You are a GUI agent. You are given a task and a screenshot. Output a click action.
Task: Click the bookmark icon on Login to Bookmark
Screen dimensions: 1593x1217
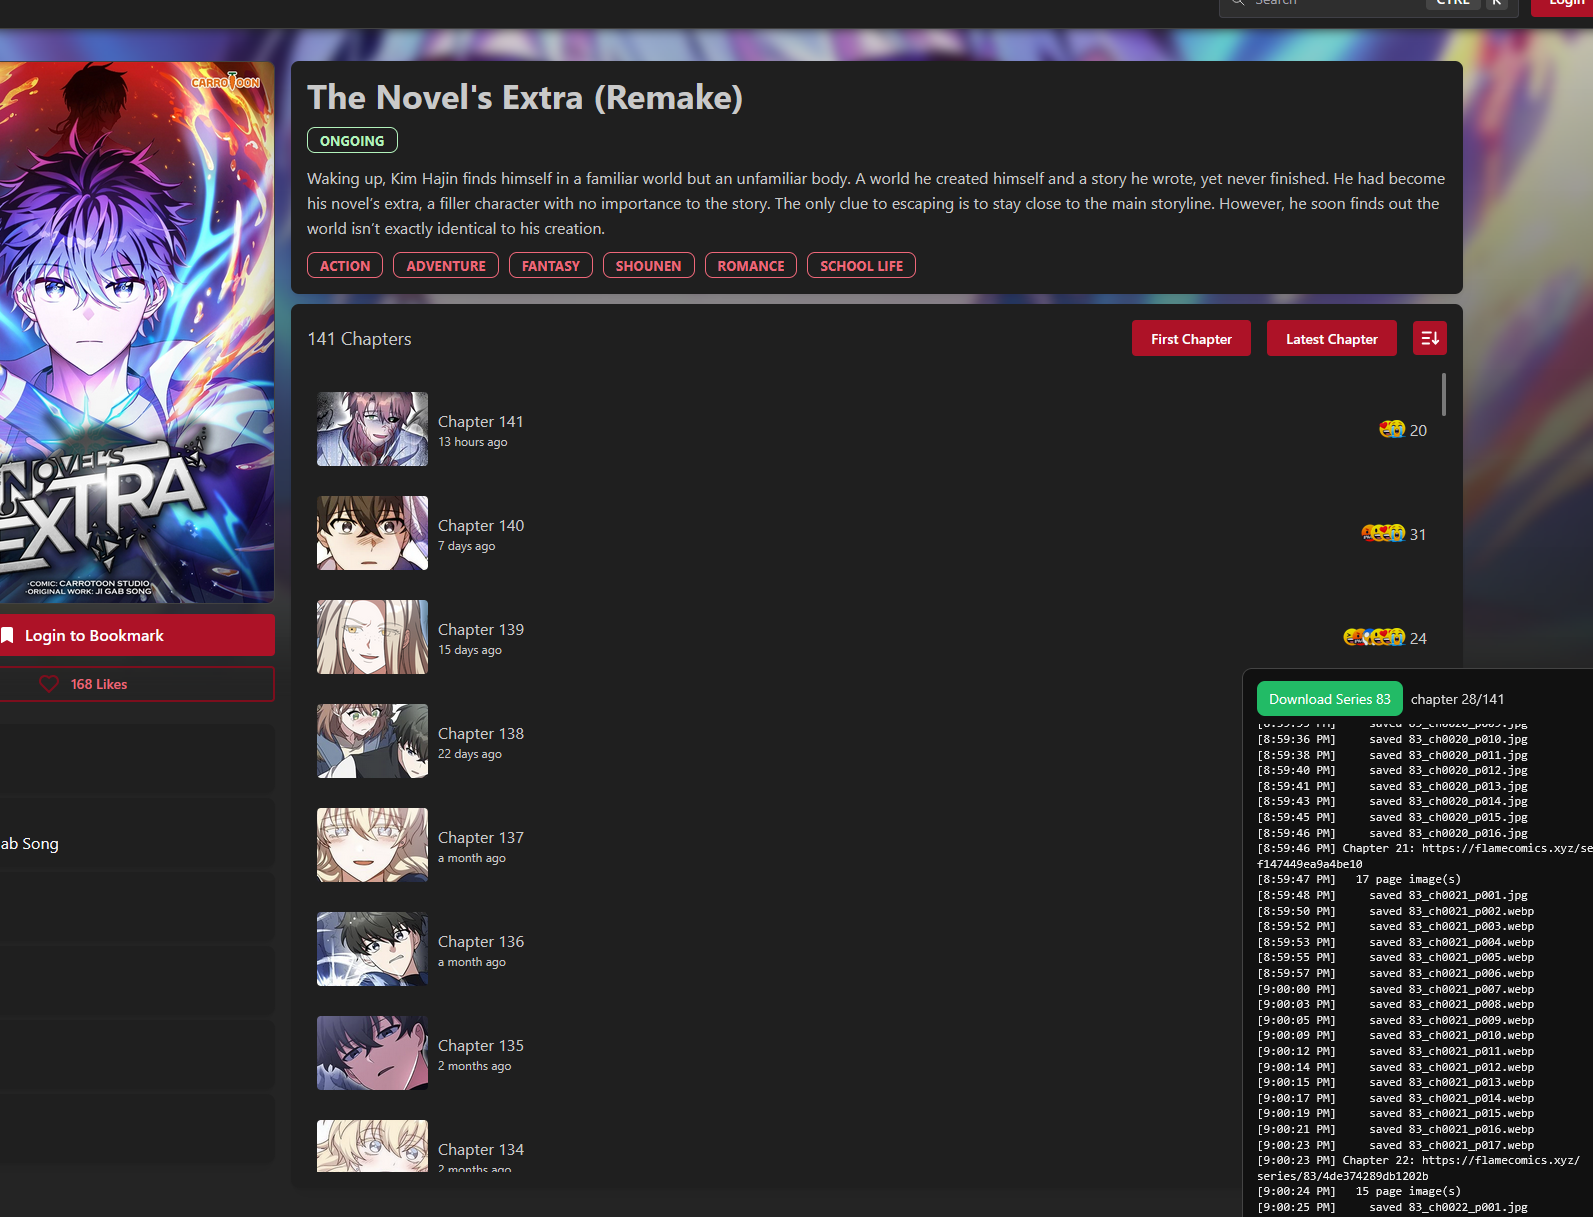click(8, 635)
